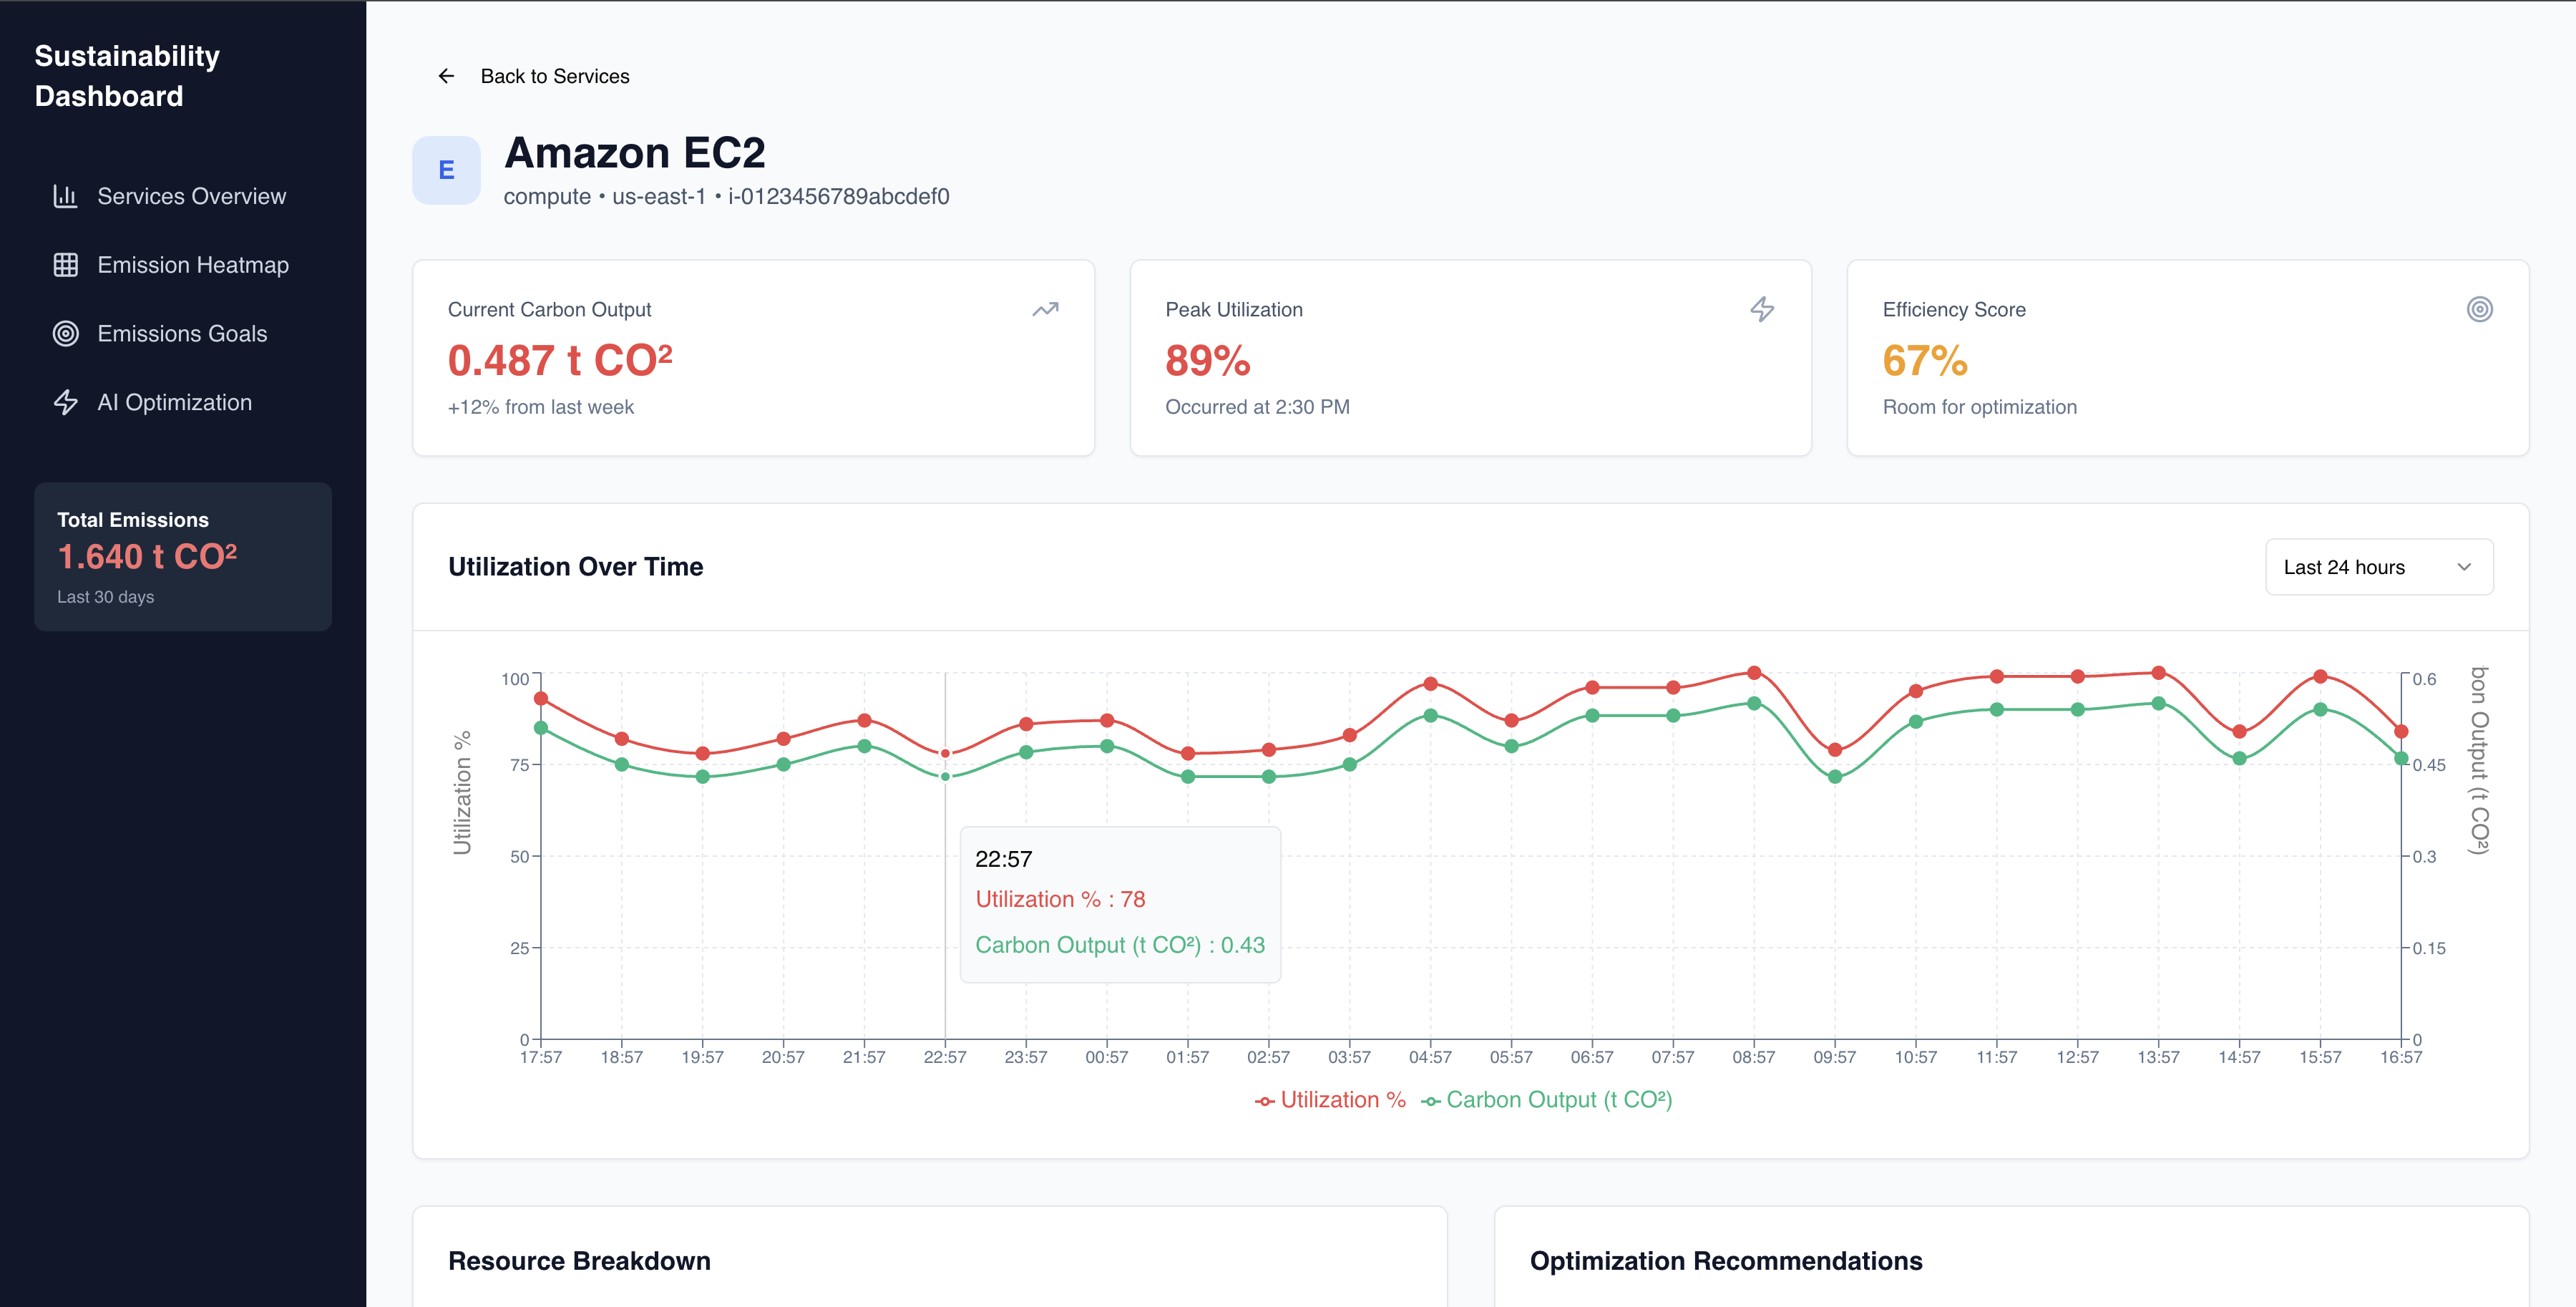Open the Emission Heatmap grid icon

[x=65, y=264]
